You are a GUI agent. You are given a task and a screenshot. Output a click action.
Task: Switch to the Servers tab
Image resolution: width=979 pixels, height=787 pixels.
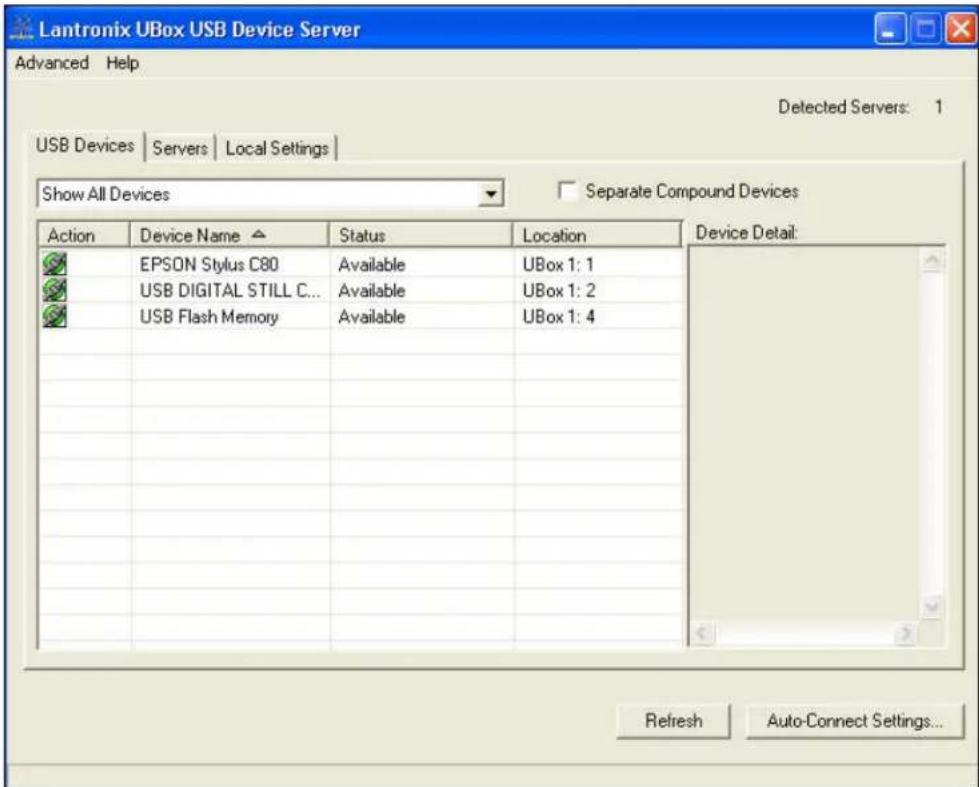coord(180,149)
